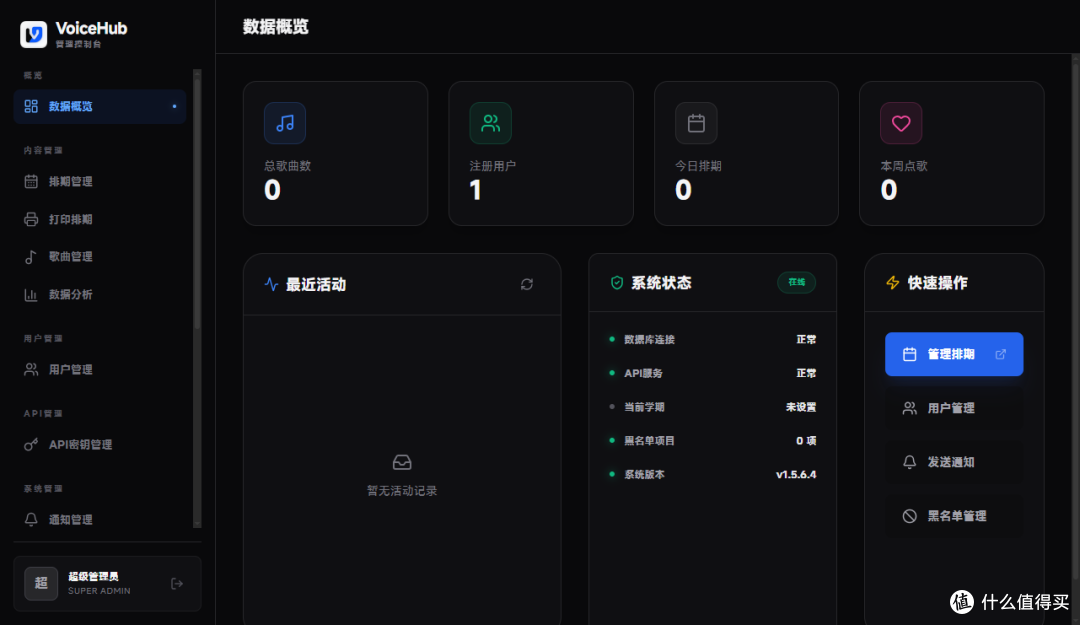Click the 暂无活动记录 text
The height and width of the screenshot is (625, 1080).
point(402,491)
